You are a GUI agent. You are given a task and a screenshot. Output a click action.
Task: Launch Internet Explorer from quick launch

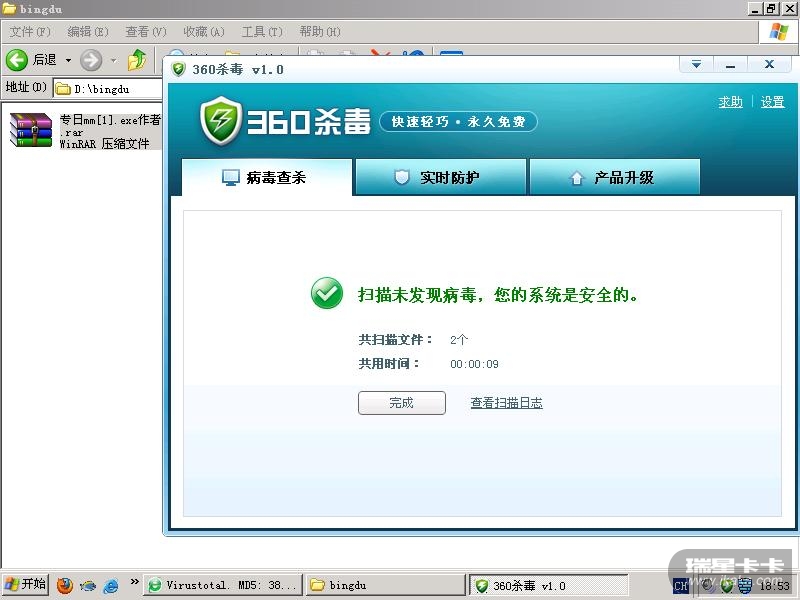(111, 585)
